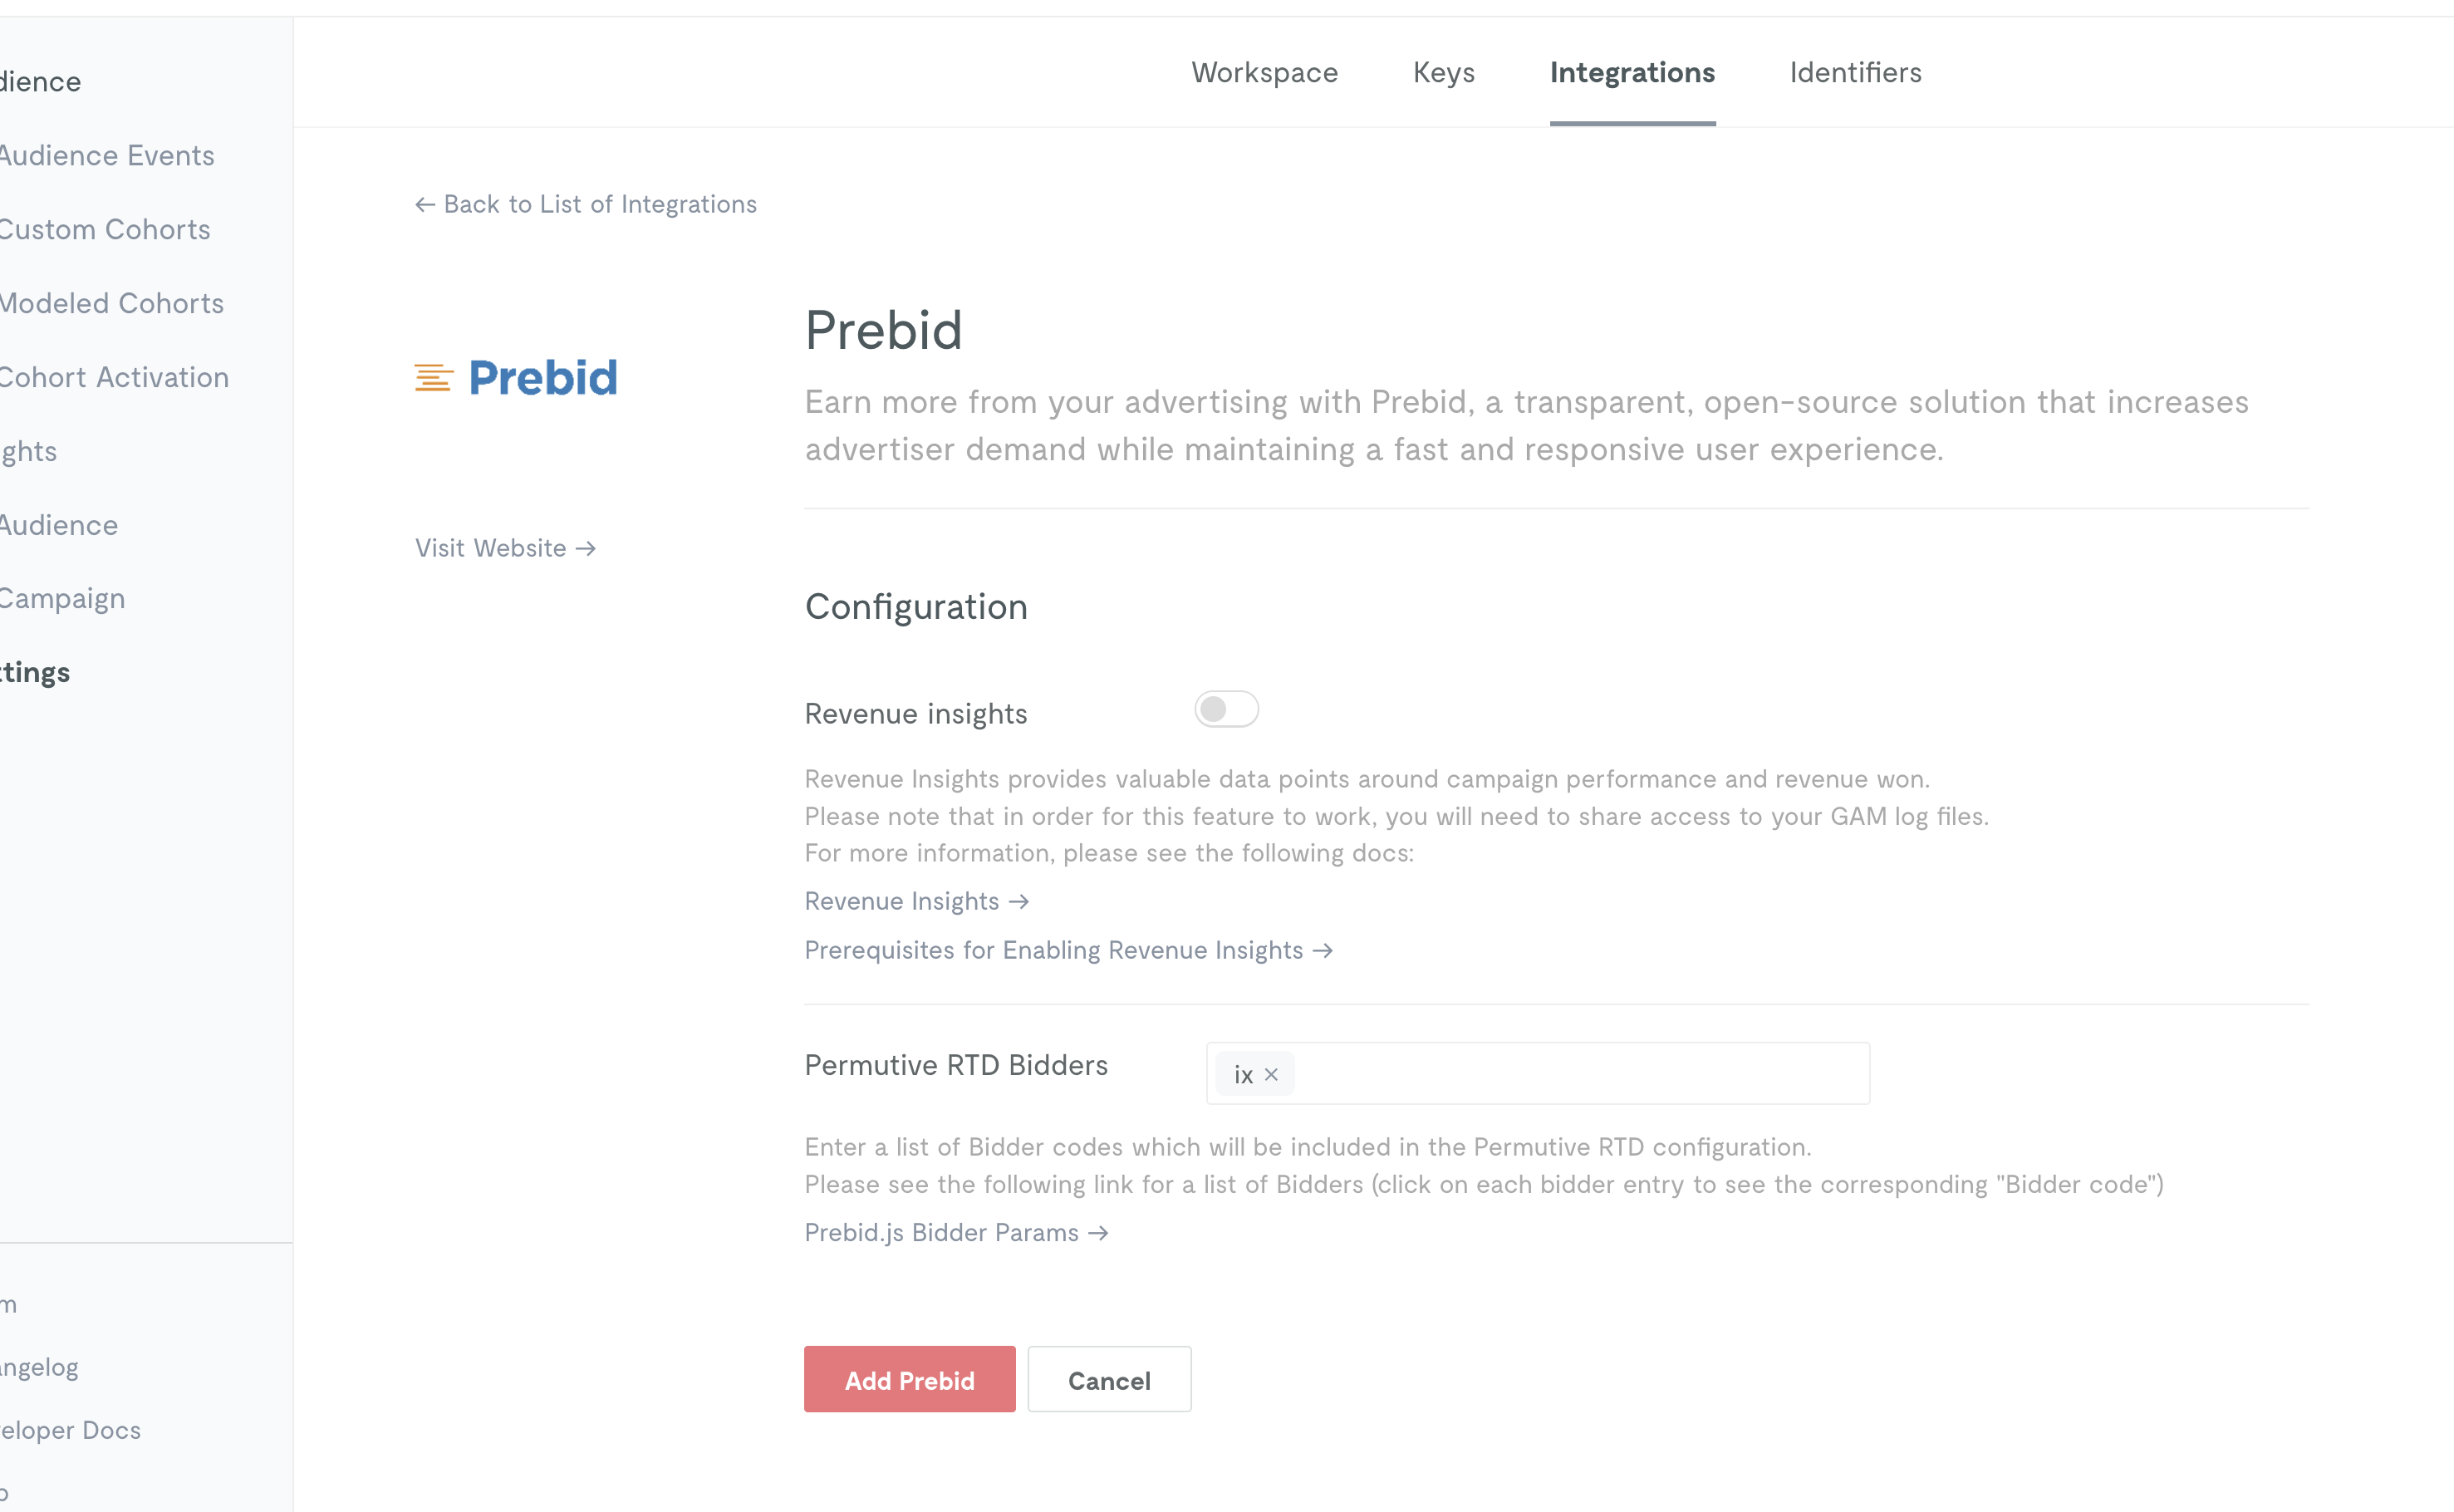Click the arrow after 'Prerequisites for Enabling Revenue Insights'
The width and height of the screenshot is (2454, 1512).
tap(1324, 950)
